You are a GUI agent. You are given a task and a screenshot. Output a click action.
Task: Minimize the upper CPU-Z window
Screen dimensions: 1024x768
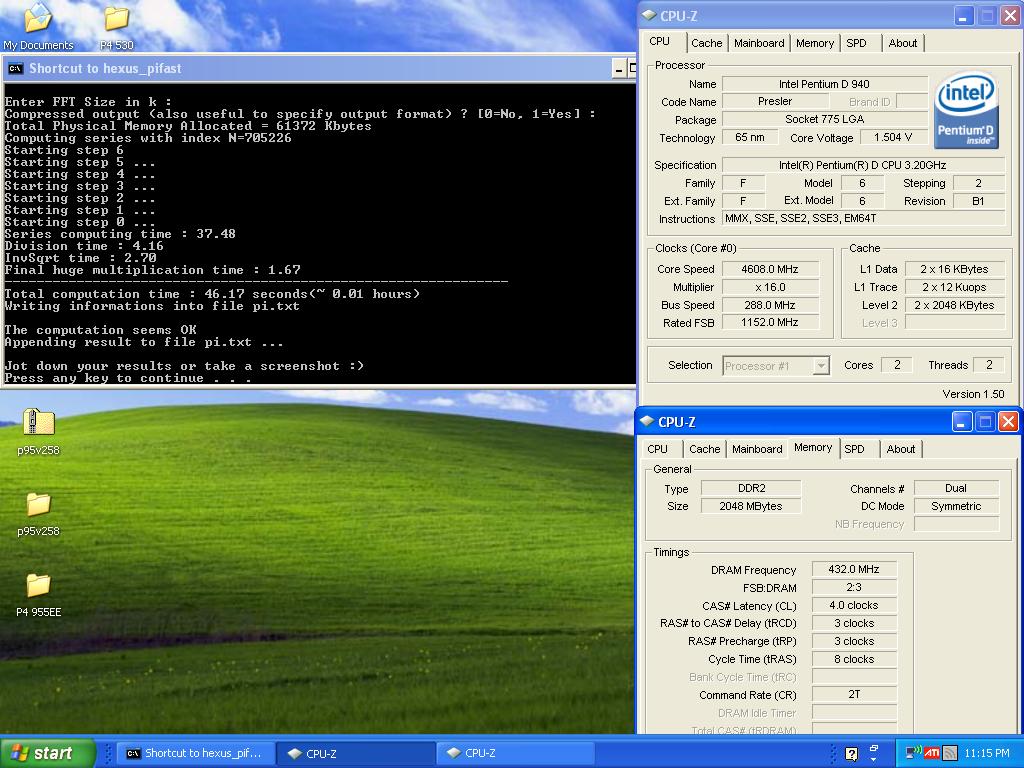tap(963, 16)
